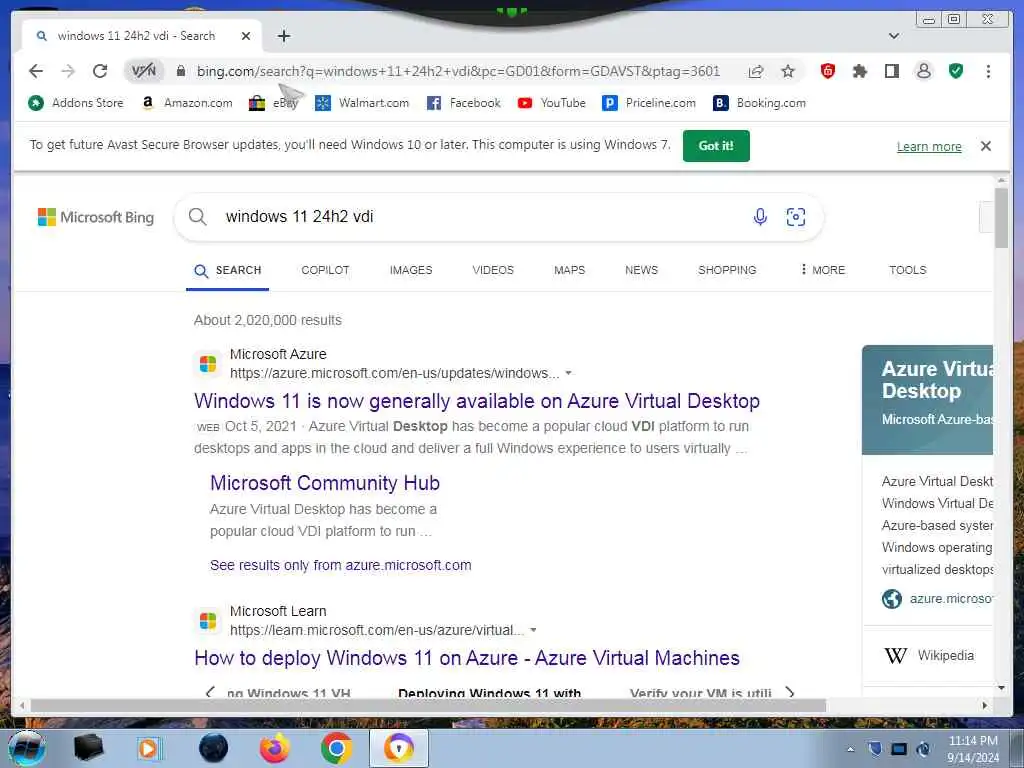Viewport: 1024px width, 768px height.
Task: Select the SEARCH tab
Action: (227, 270)
